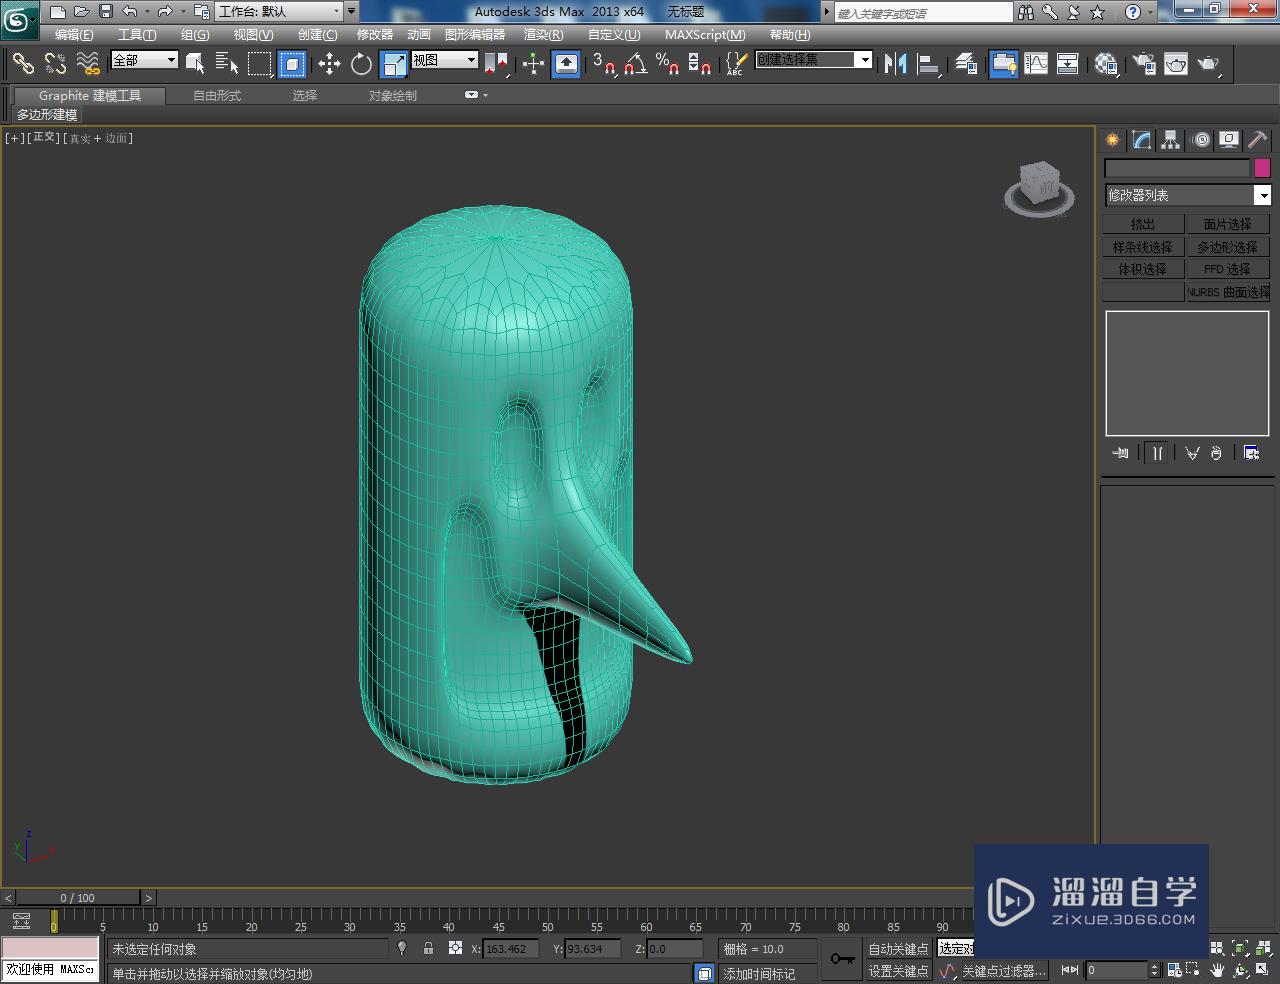
Task: Click the Unlink Selection tool
Action: click(55, 64)
